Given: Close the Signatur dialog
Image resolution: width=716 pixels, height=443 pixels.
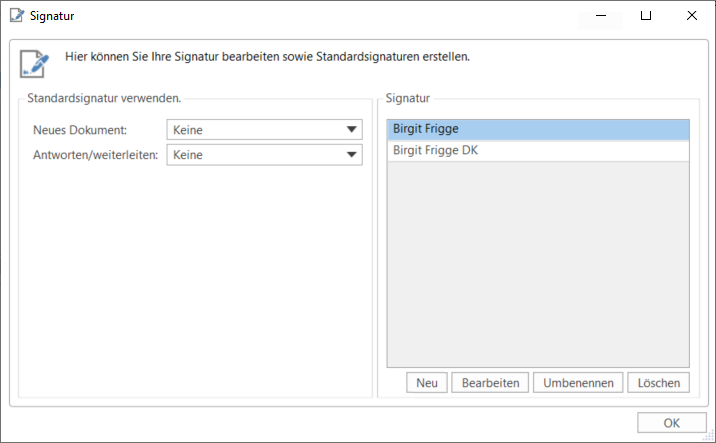Looking at the screenshot, I should 692,16.
